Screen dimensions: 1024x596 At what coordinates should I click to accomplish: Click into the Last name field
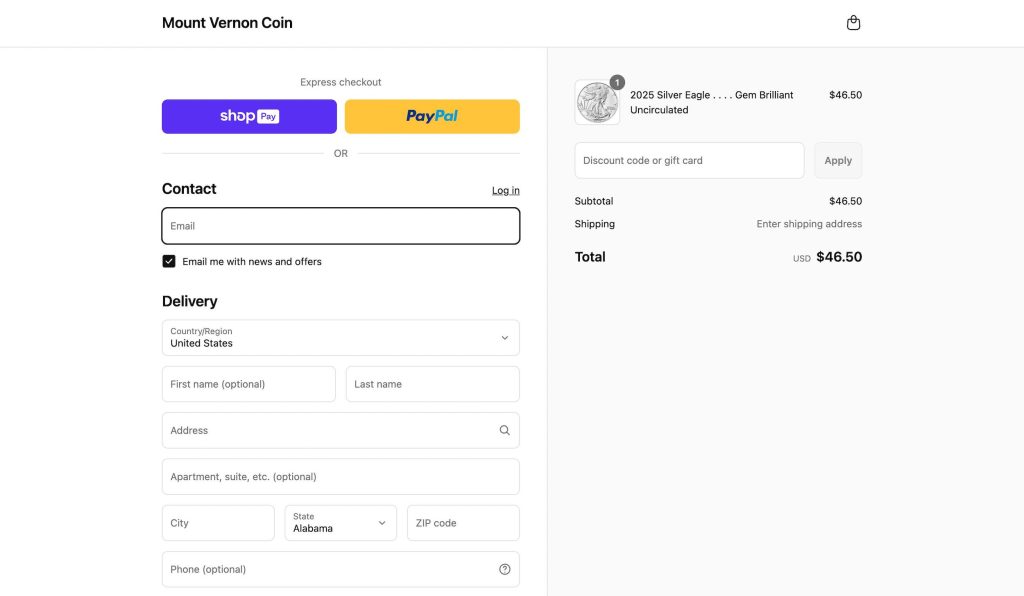432,384
